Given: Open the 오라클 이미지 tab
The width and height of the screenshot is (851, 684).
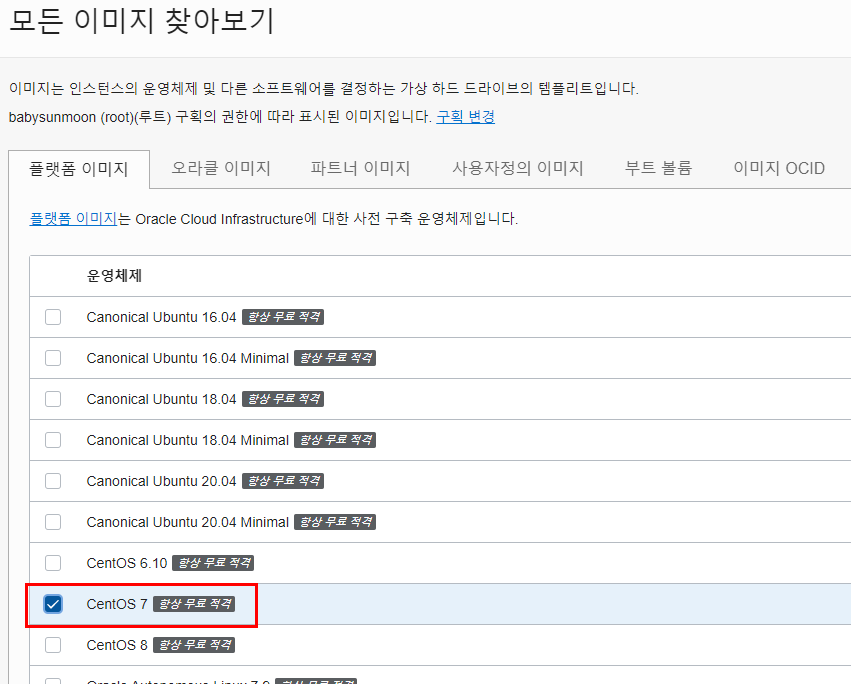Looking at the screenshot, I should click(221, 168).
